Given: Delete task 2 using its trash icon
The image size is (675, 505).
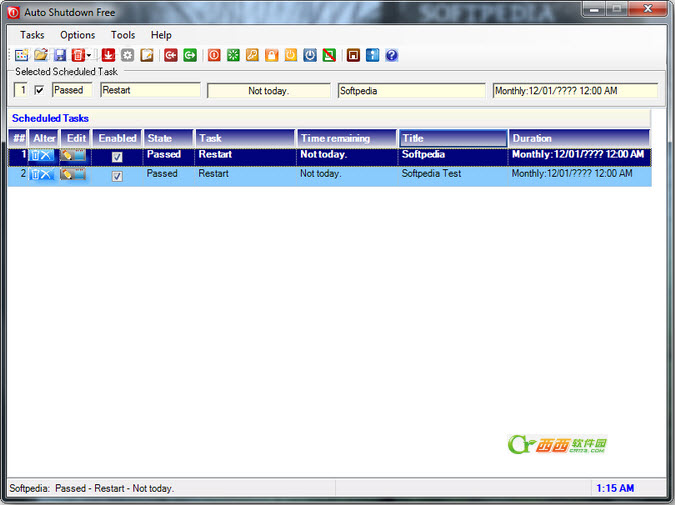Looking at the screenshot, I should point(35,174).
